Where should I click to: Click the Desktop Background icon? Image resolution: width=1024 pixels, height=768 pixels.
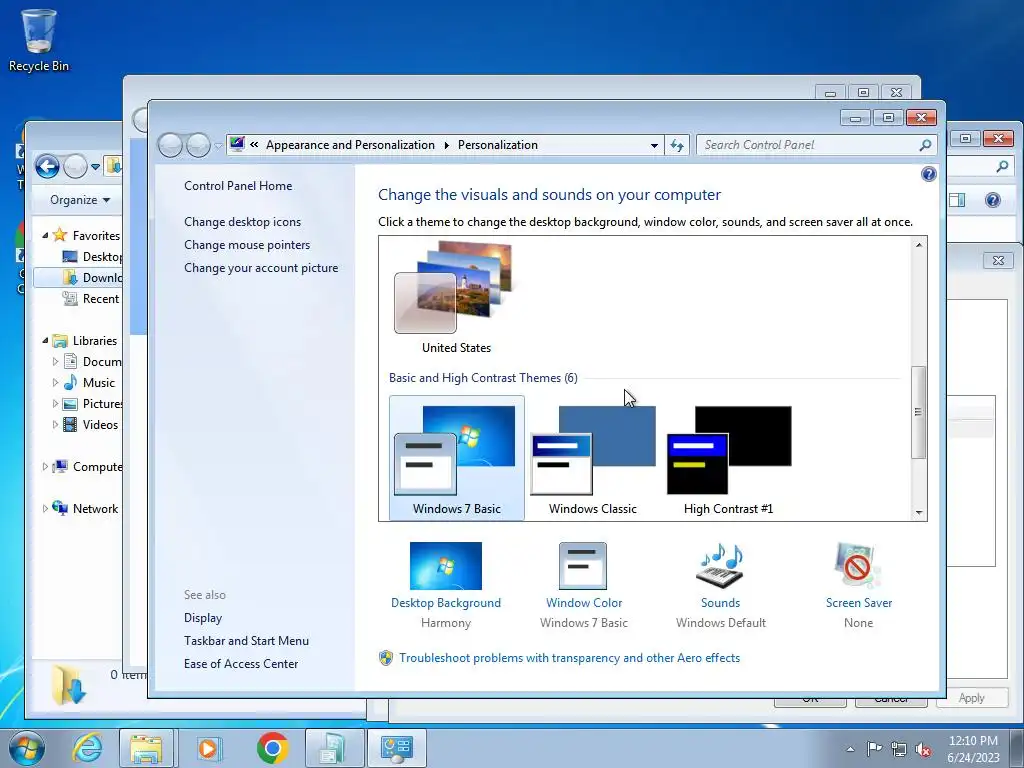coord(445,566)
